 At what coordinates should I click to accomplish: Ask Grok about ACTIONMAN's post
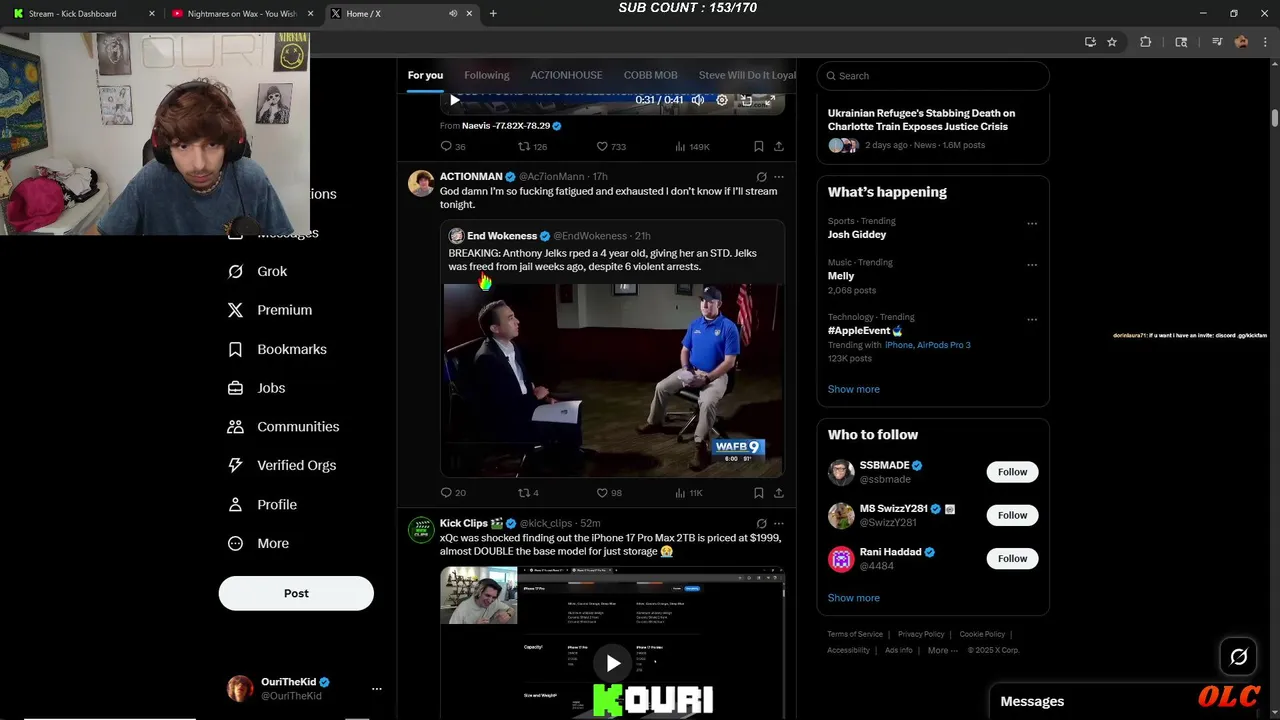tap(761, 177)
